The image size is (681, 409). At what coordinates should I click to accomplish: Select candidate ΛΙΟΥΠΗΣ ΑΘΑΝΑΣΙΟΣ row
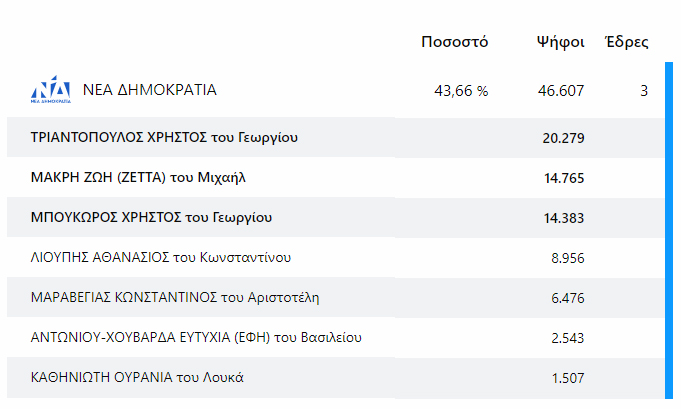(161, 257)
